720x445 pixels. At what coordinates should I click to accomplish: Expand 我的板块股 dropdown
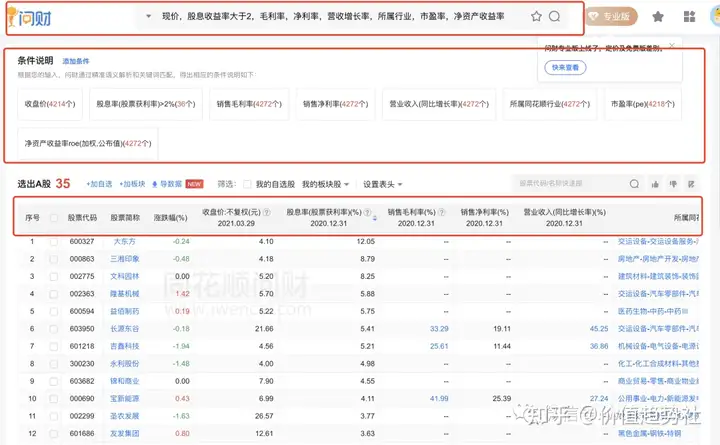[x=346, y=185]
